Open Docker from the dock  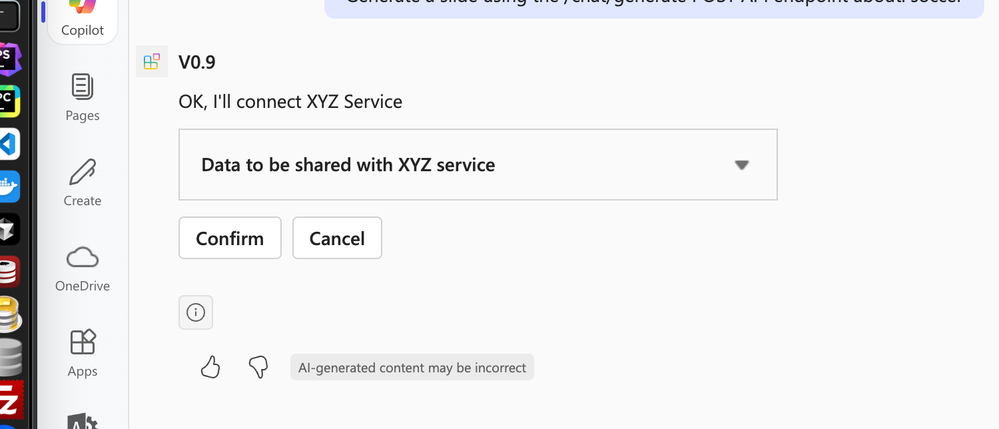pyautogui.click(x=9, y=186)
